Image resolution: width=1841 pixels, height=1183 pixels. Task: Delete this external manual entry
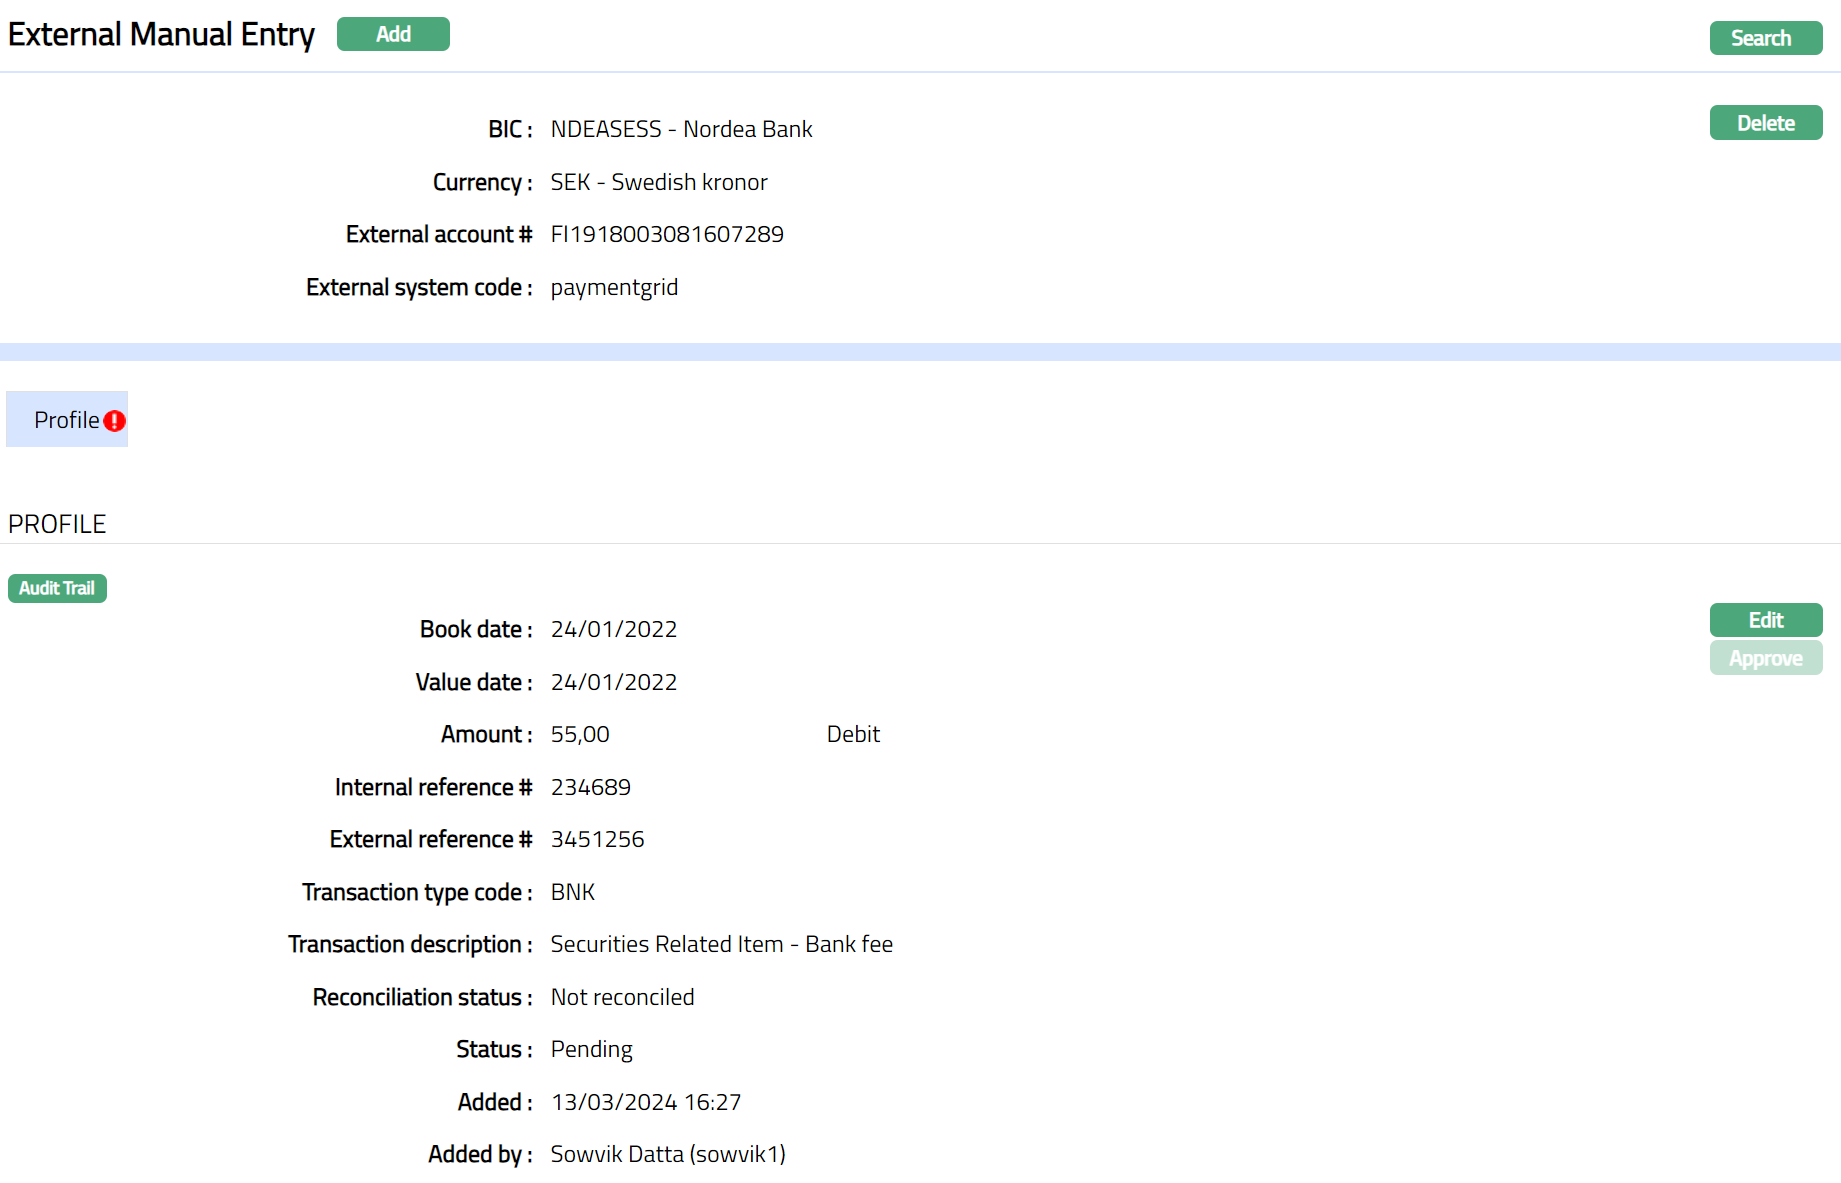pos(1765,123)
